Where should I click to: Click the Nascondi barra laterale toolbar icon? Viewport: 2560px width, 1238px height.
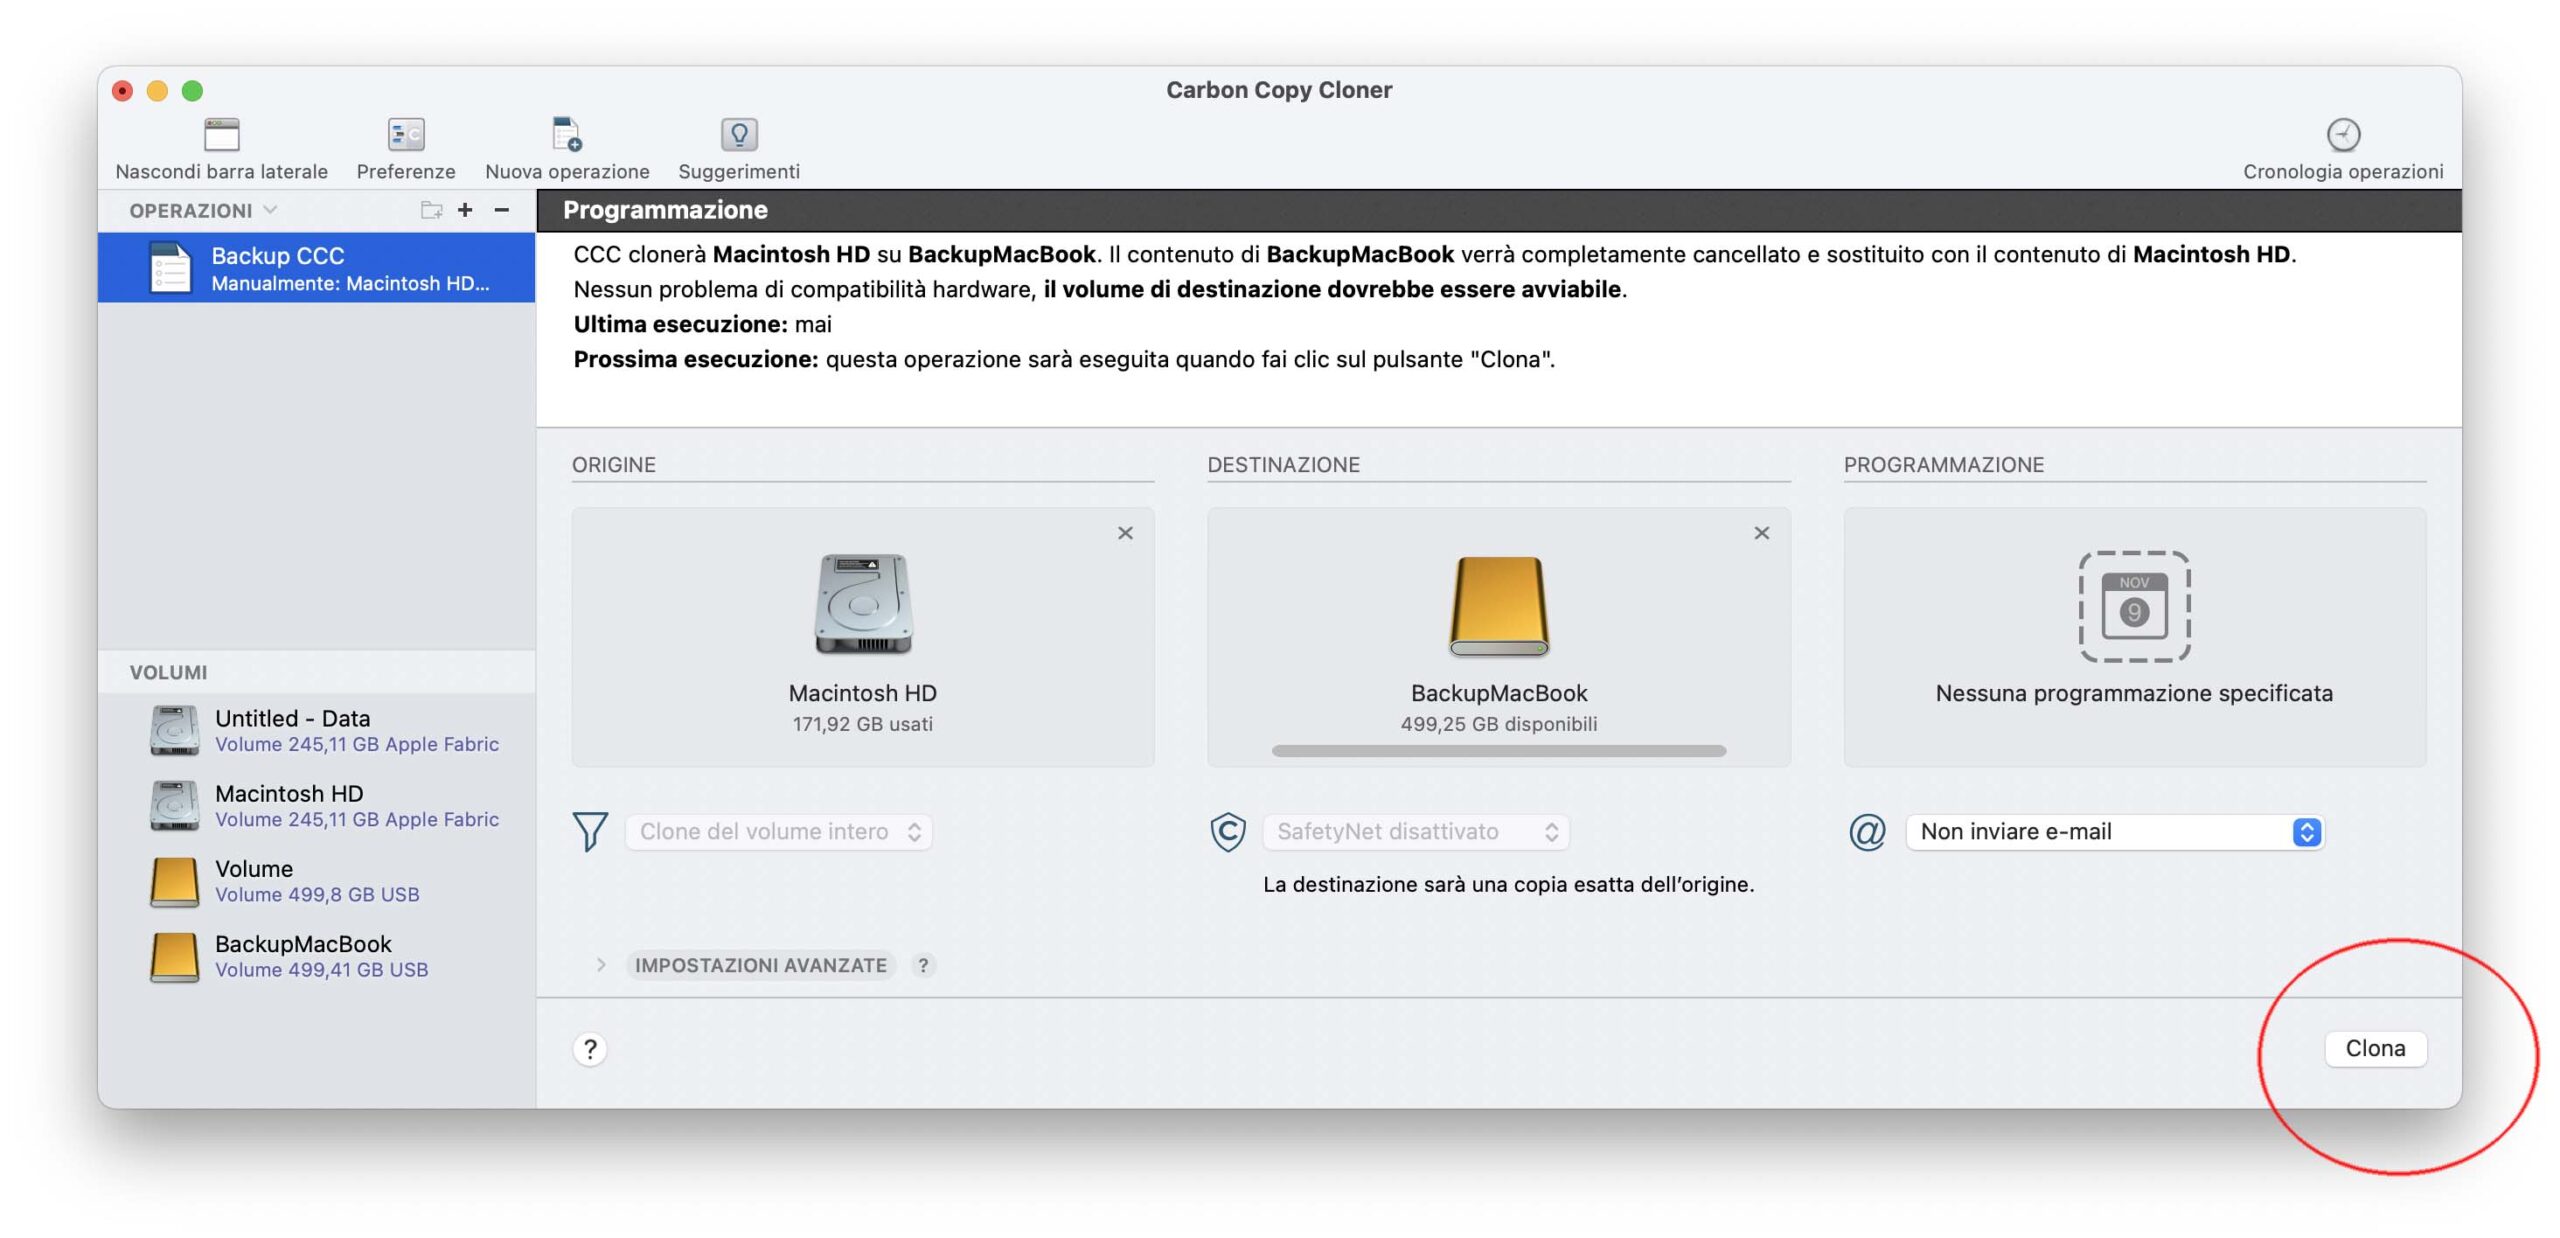pyautogui.click(x=221, y=134)
